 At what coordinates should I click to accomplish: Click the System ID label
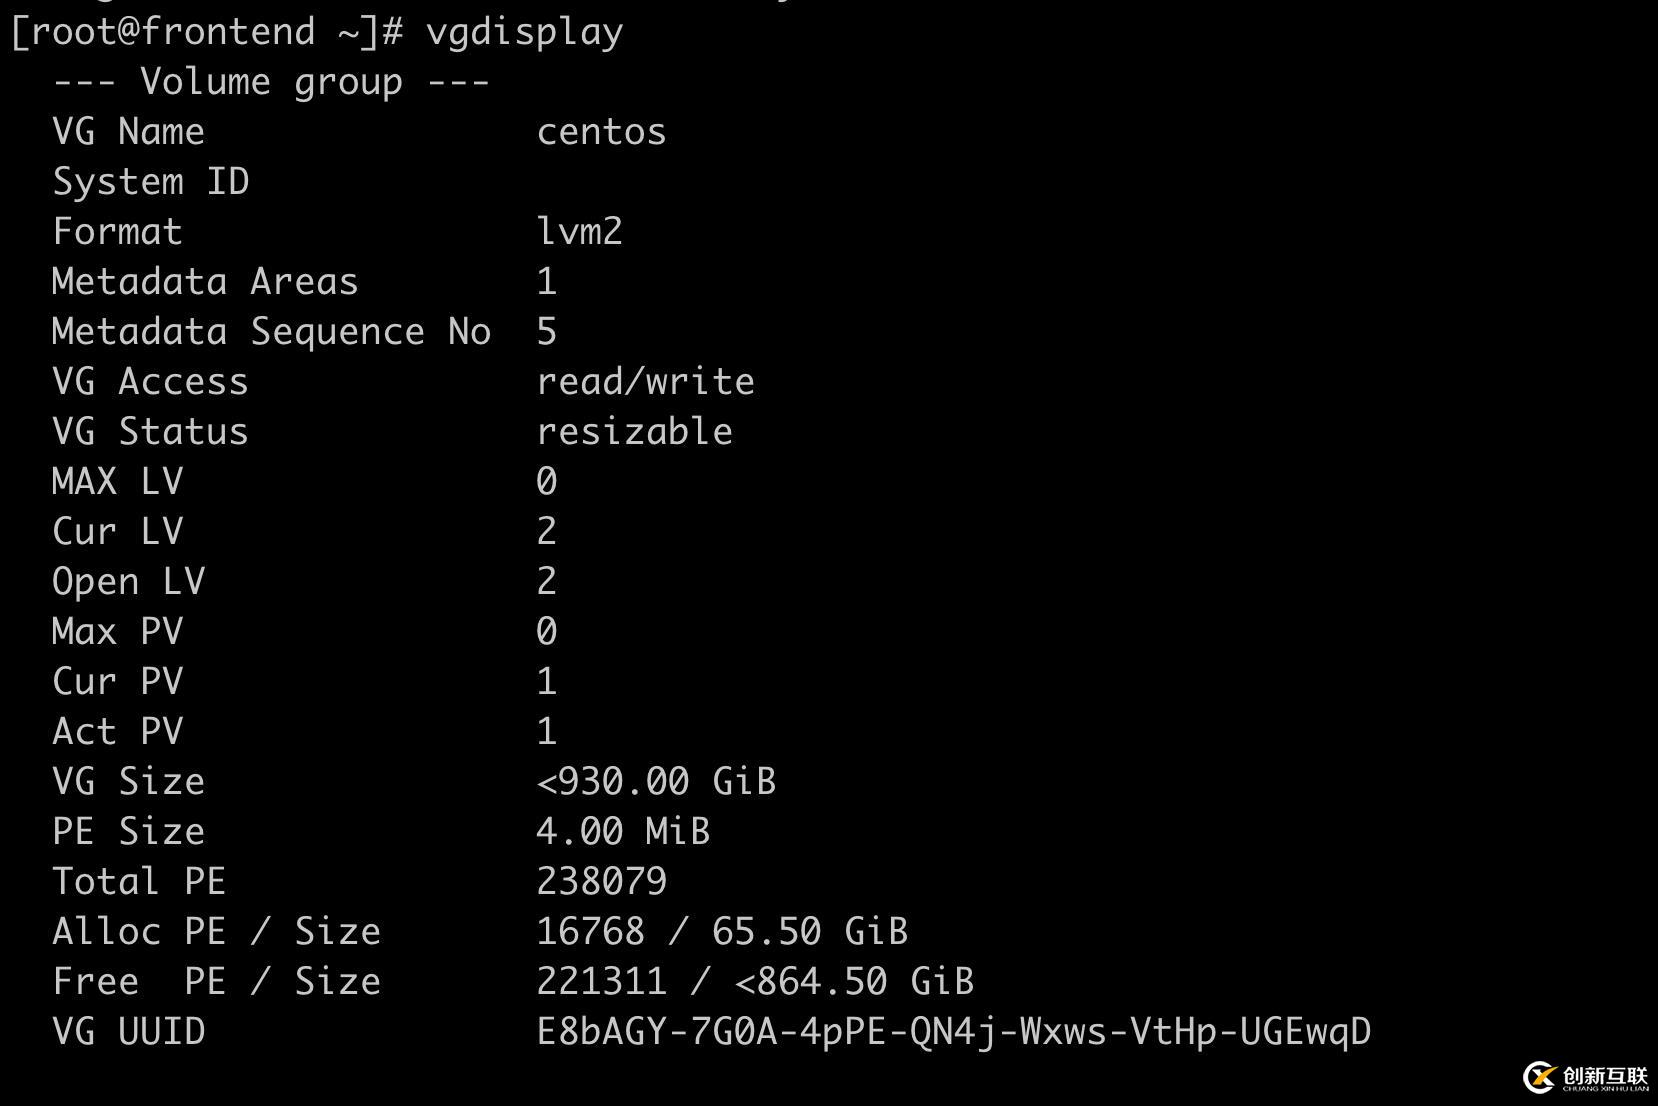tap(150, 182)
